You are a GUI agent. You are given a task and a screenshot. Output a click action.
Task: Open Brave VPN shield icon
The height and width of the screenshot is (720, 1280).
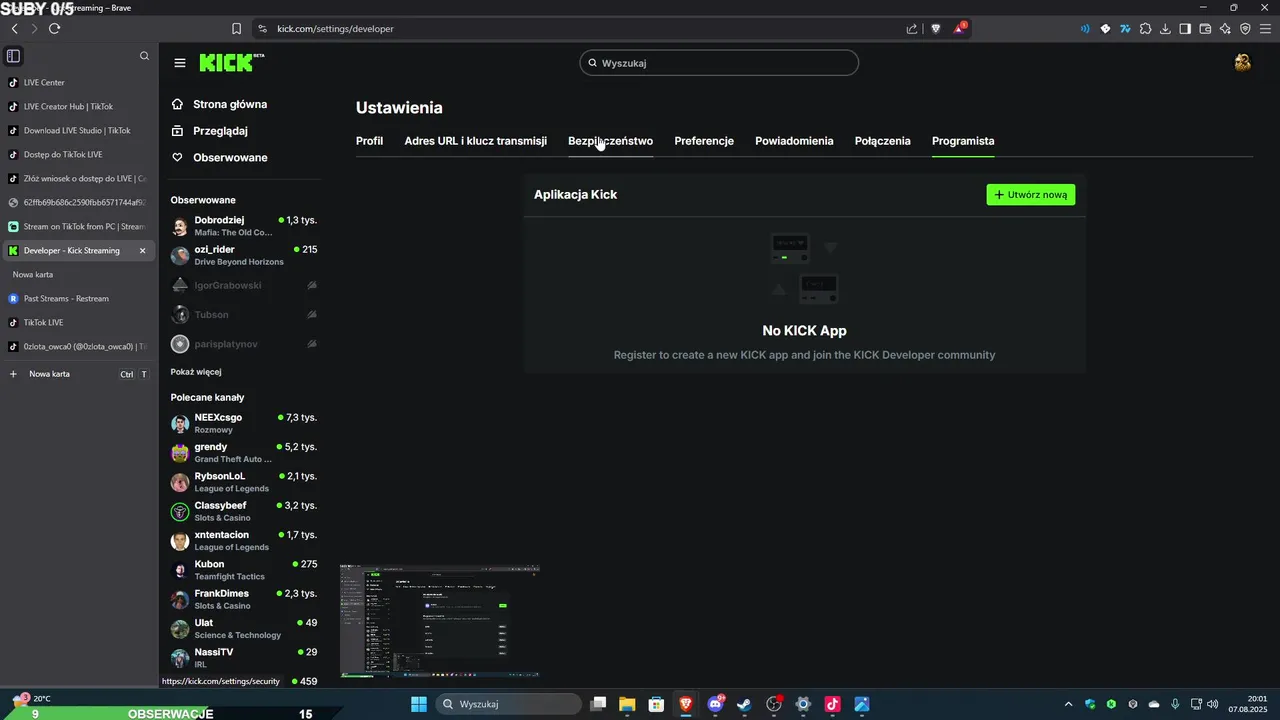(1245, 29)
